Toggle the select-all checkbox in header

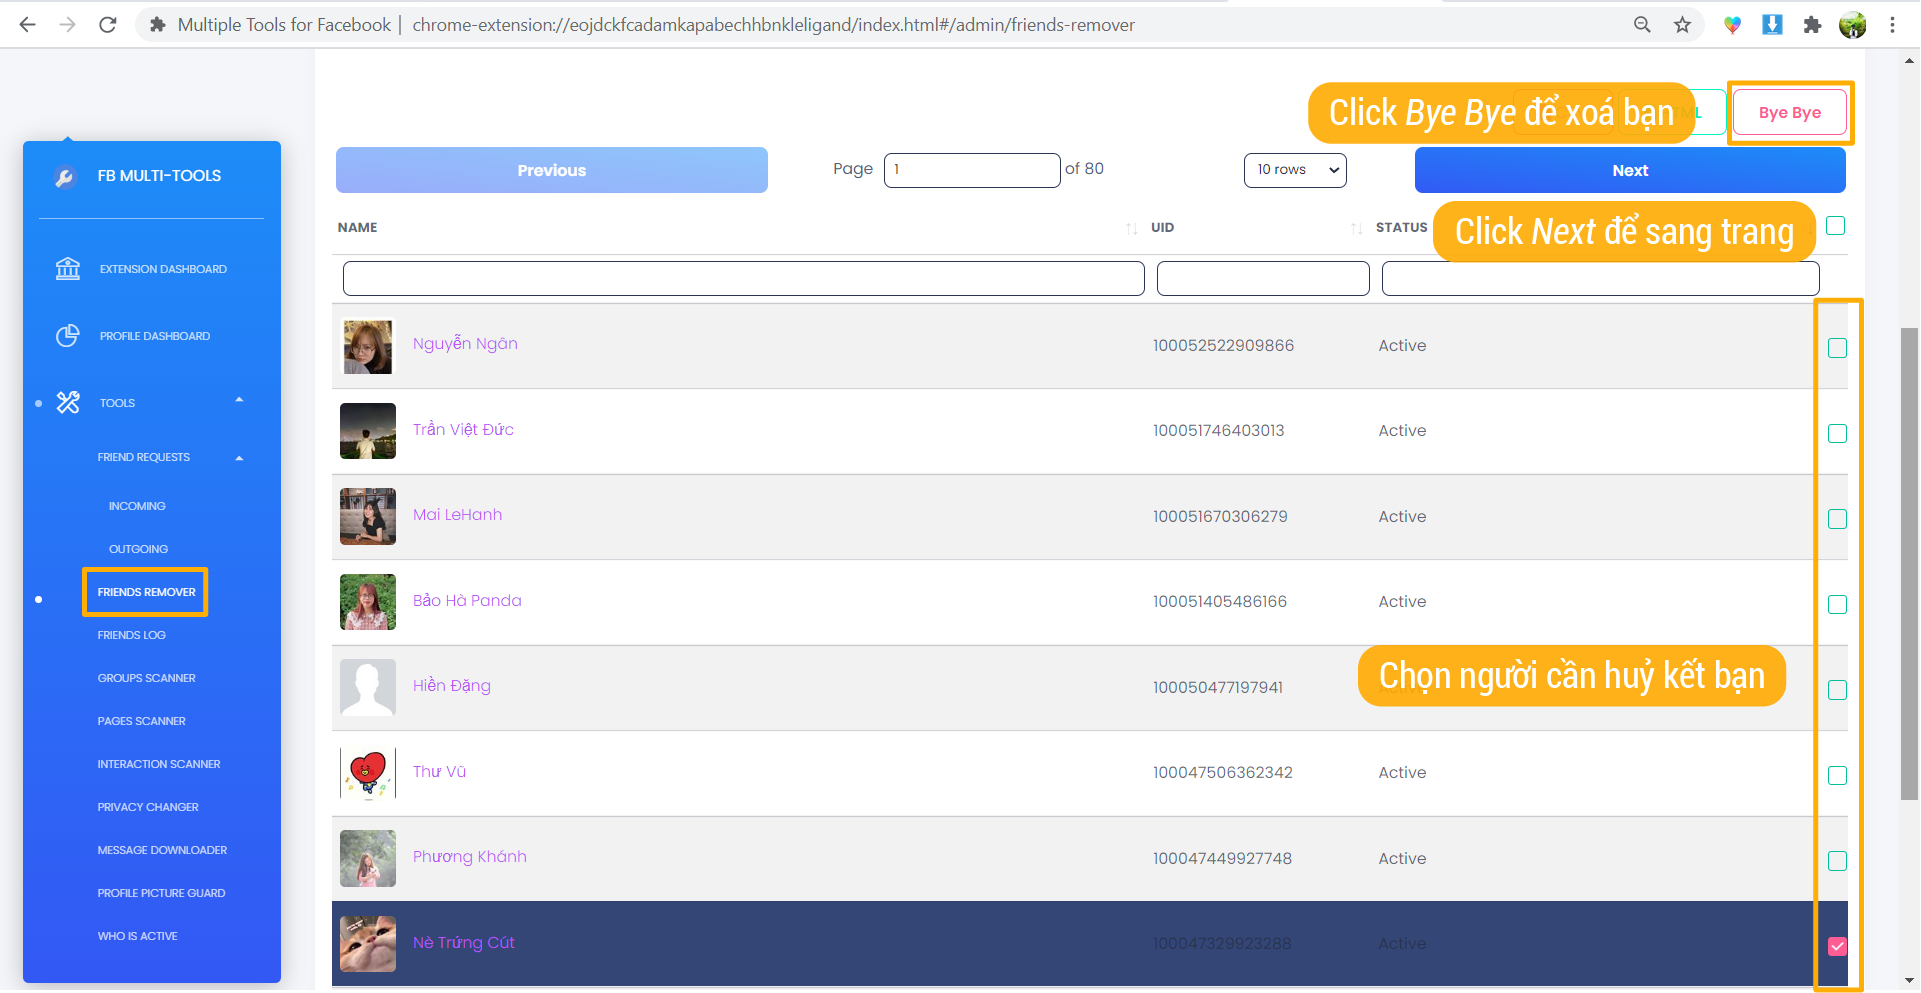(x=1835, y=226)
